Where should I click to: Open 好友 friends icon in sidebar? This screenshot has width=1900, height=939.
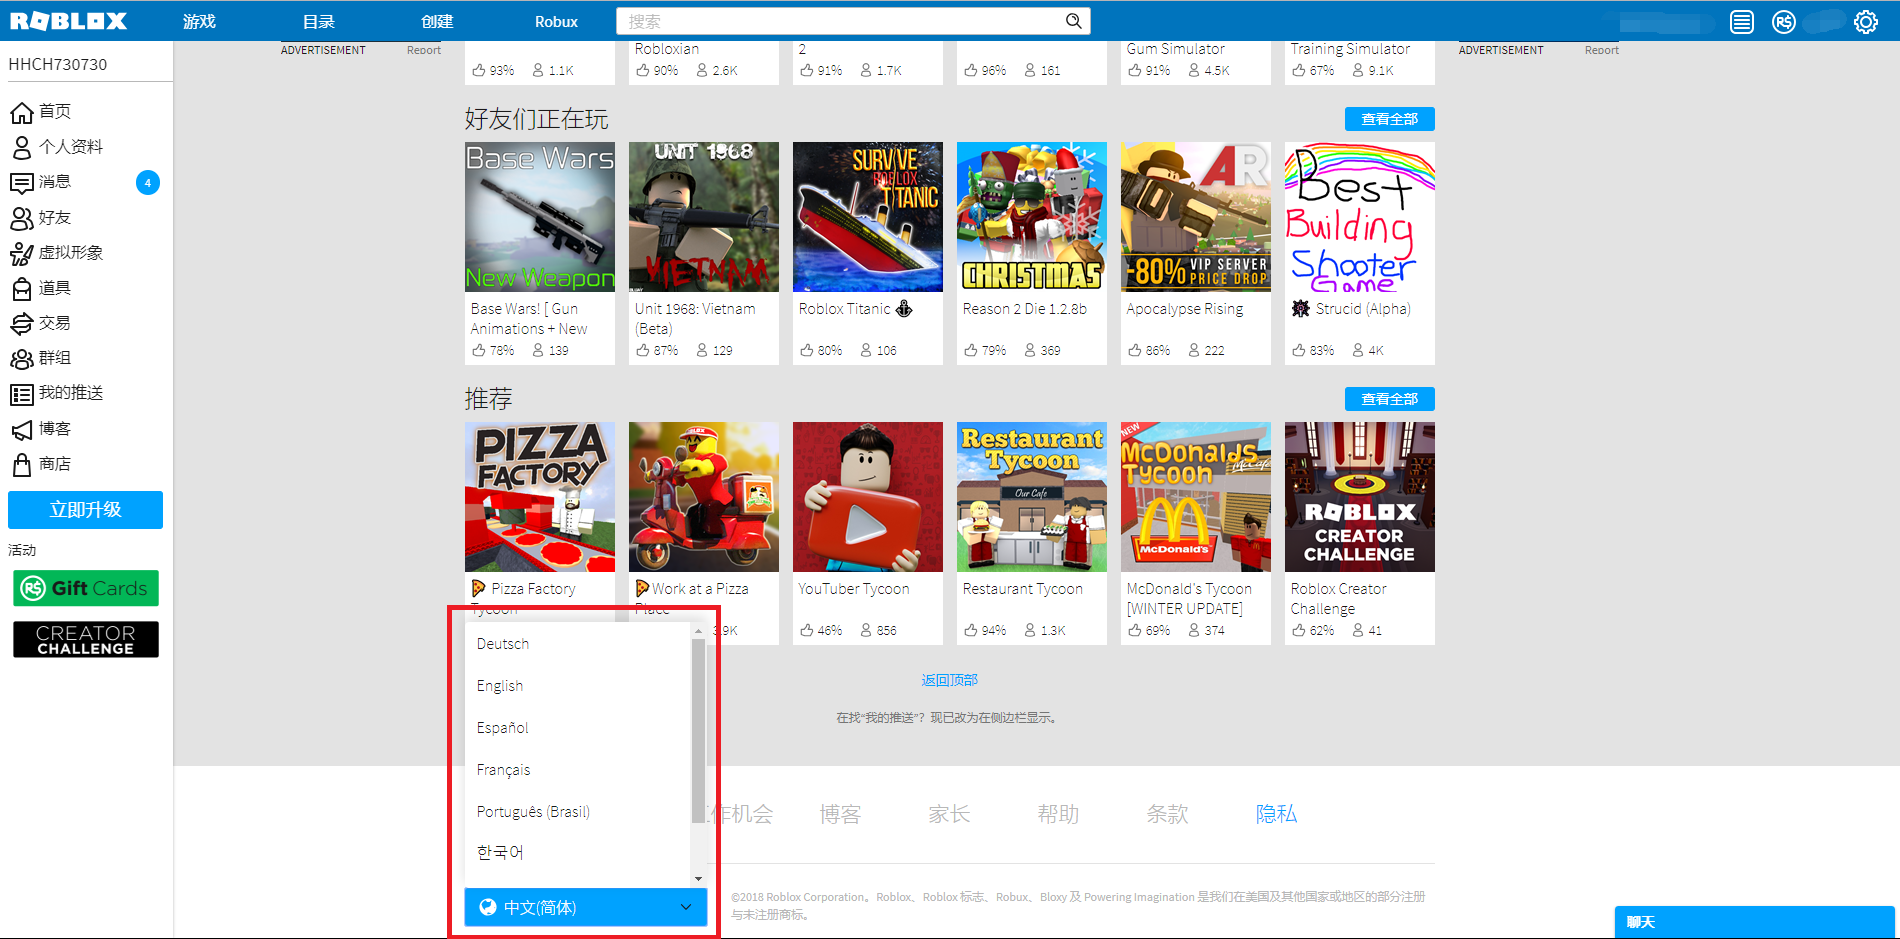(x=22, y=218)
